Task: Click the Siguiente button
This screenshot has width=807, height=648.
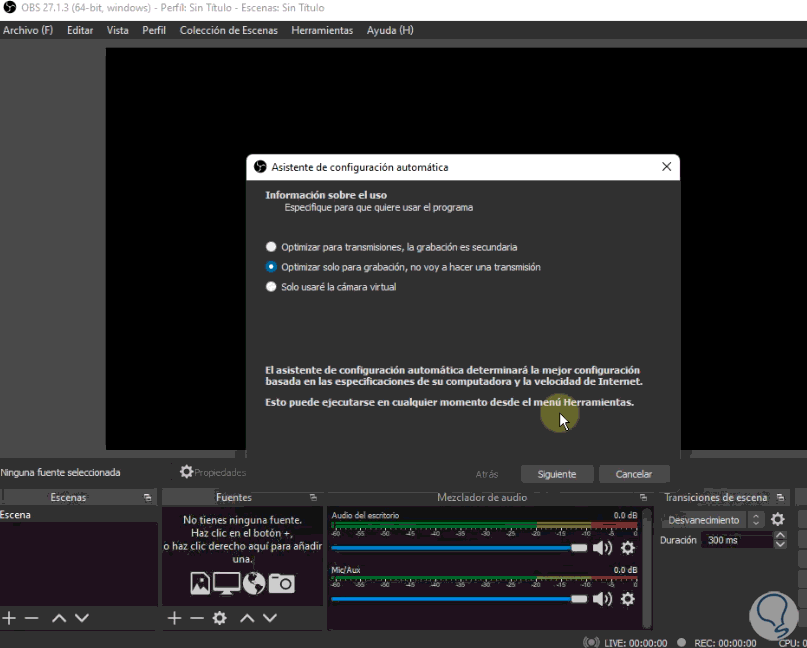Action: pyautogui.click(x=557, y=474)
